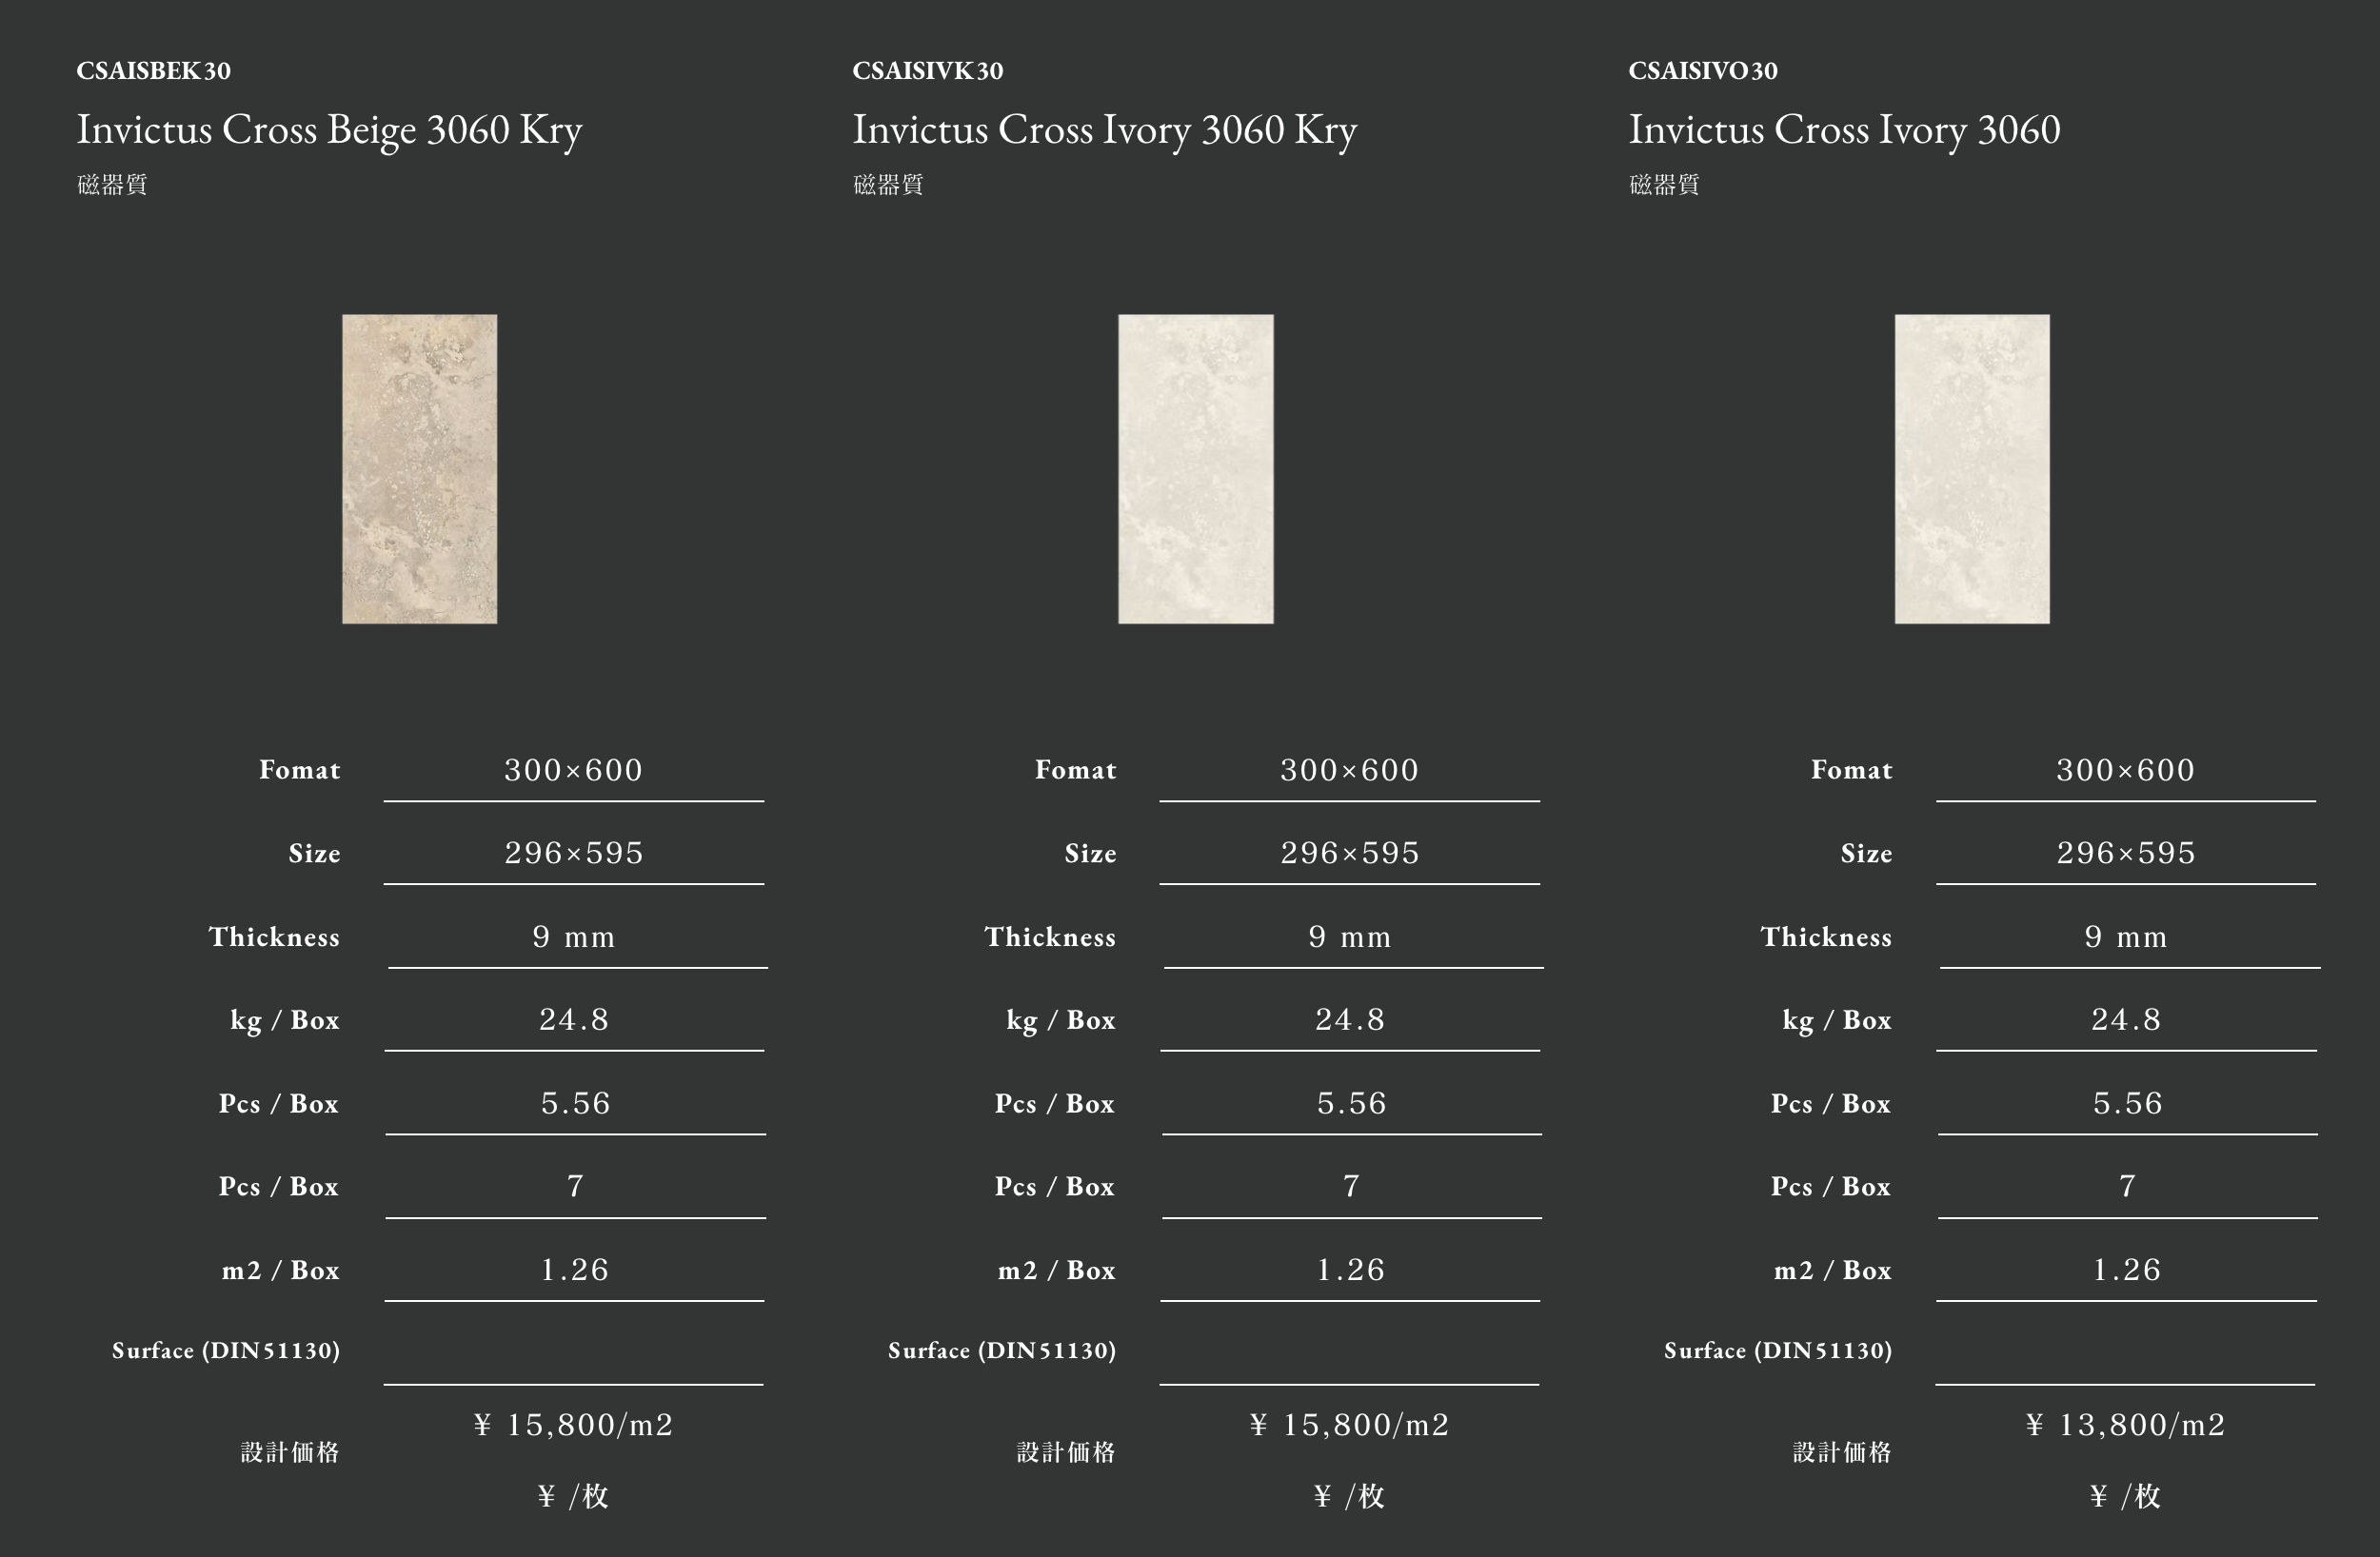Click the Ivory Kry 296×595 size value
This screenshot has height=1557, width=2380.
1350,853
